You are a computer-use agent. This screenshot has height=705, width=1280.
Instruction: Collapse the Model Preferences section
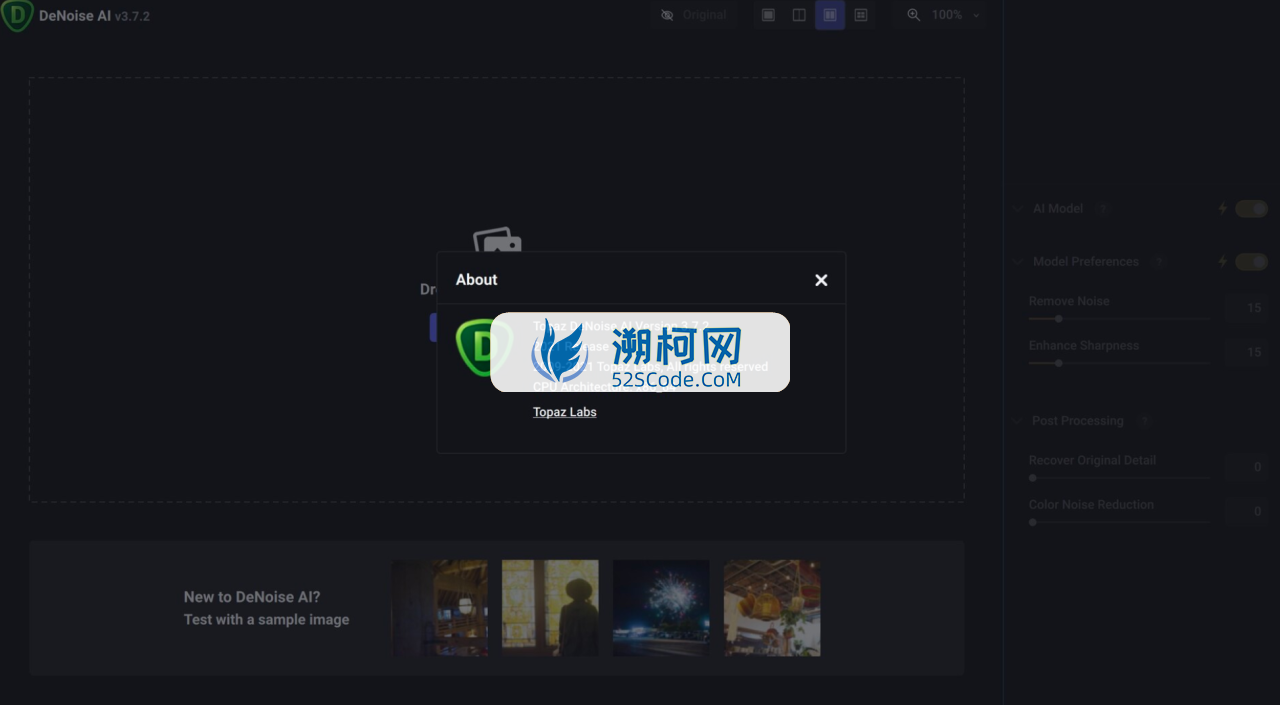pos(1016,262)
